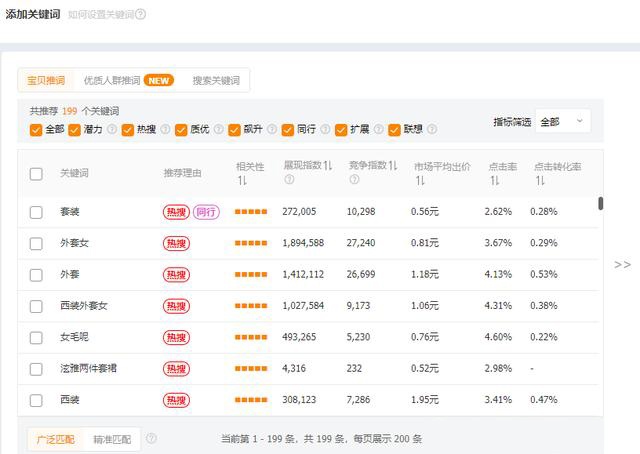Click the 热搜 tag in 外套女 row

(176, 243)
